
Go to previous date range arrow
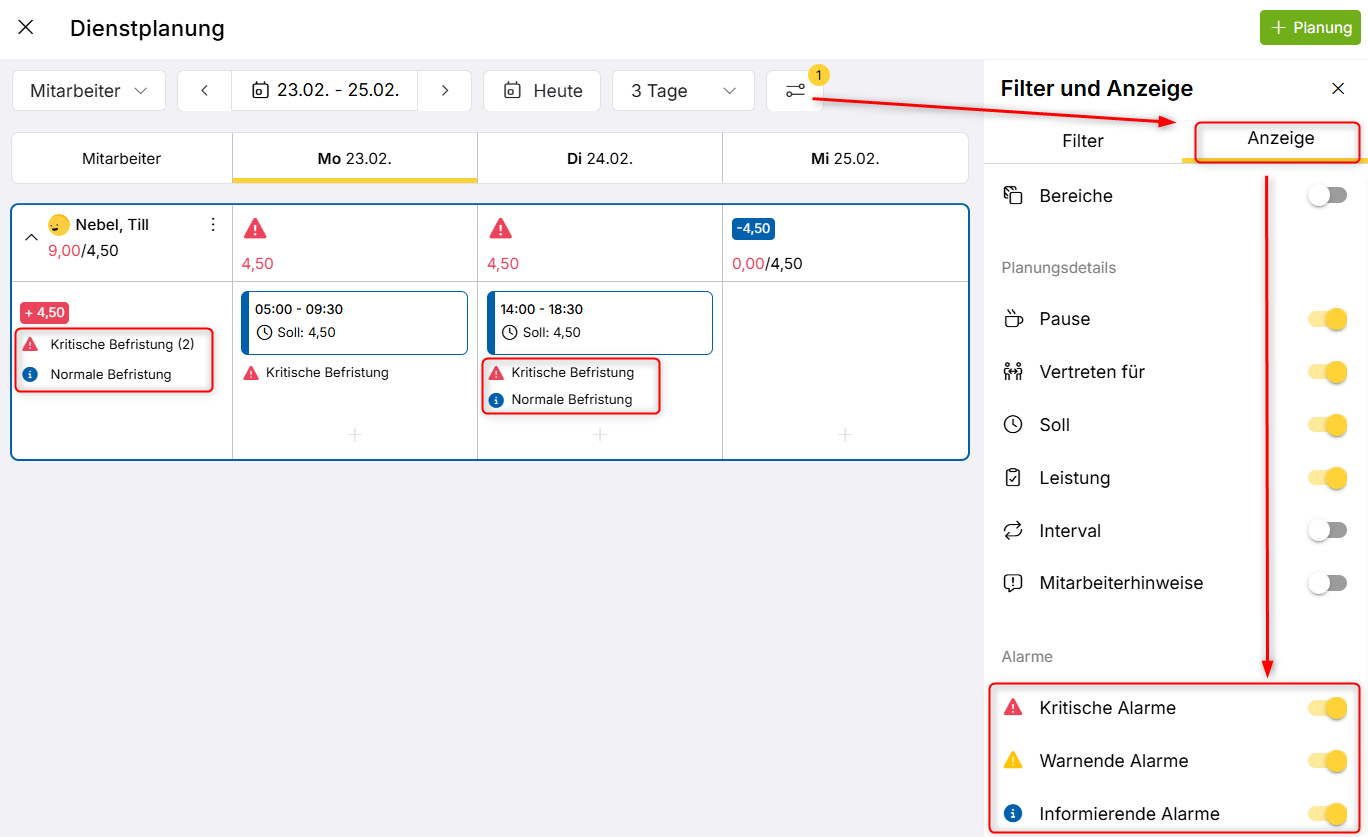click(x=204, y=91)
